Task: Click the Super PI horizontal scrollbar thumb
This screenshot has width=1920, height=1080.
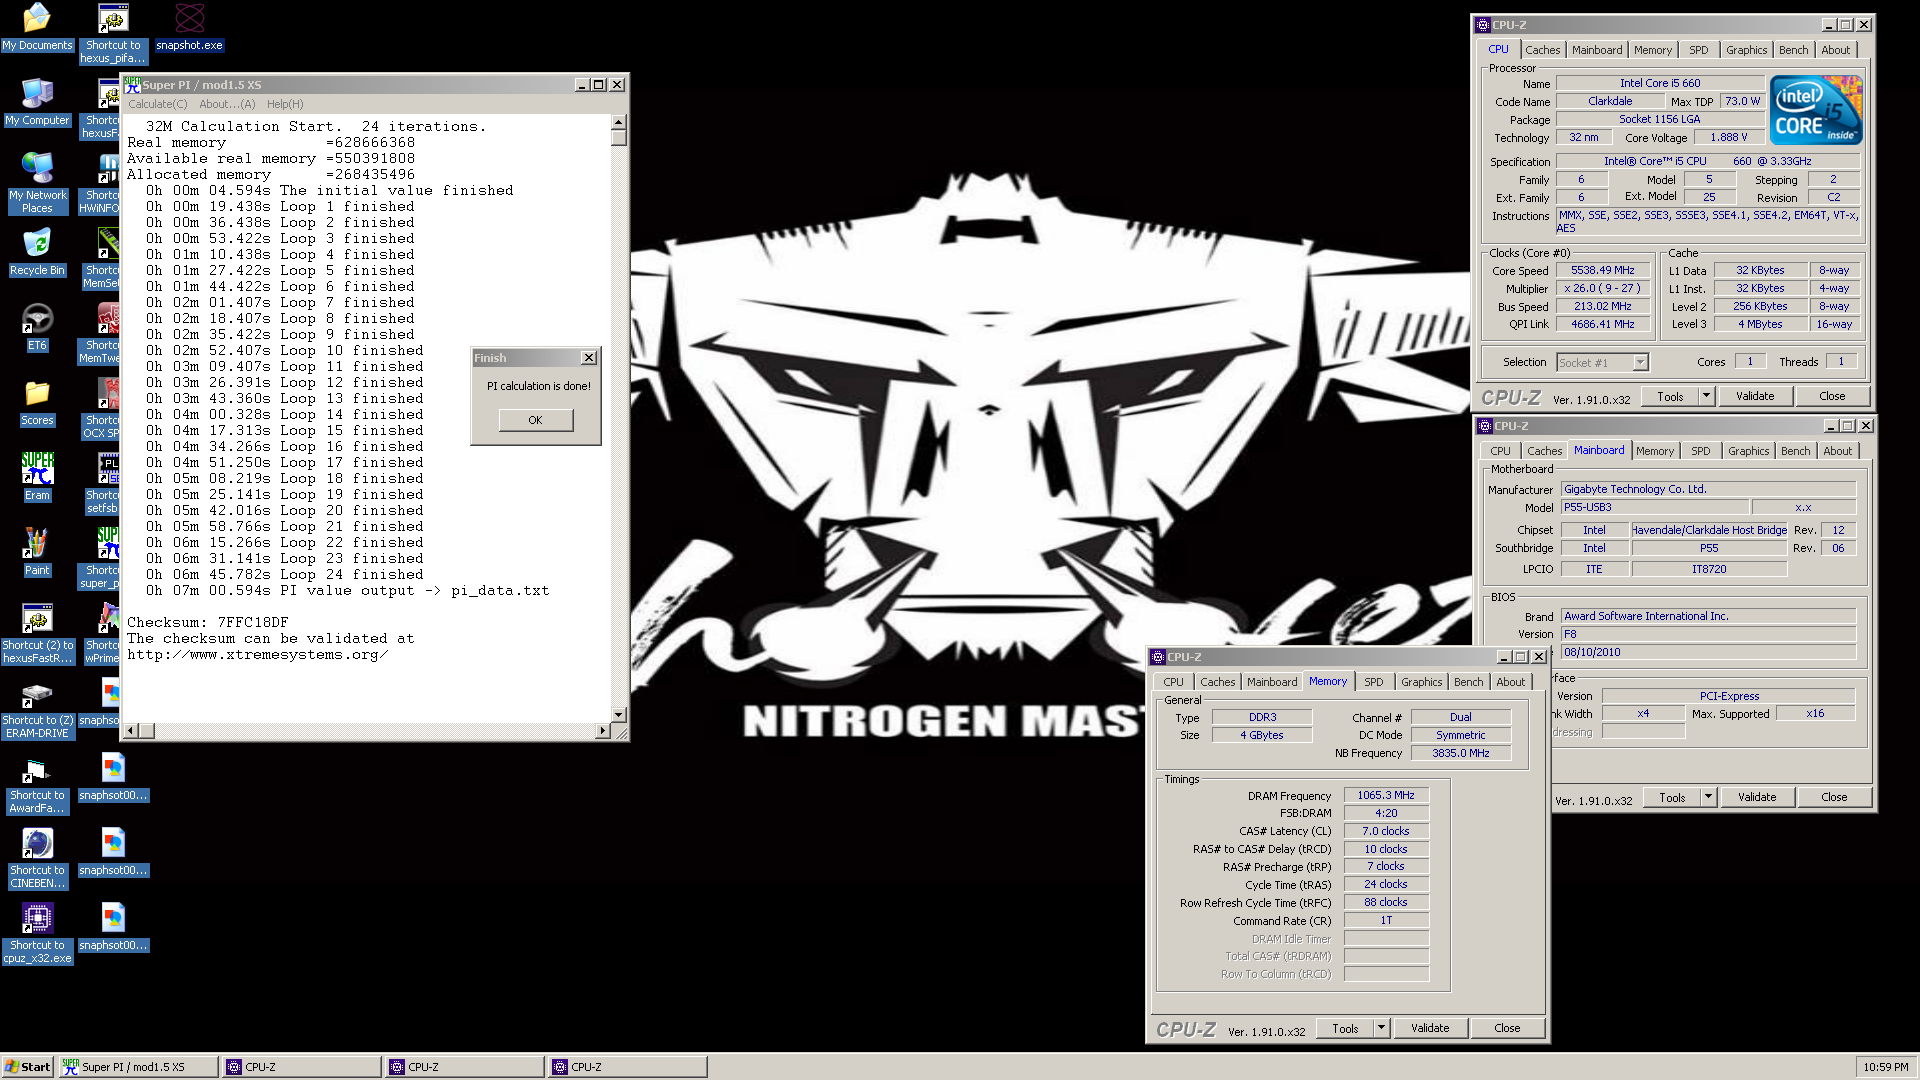Action: click(x=147, y=731)
